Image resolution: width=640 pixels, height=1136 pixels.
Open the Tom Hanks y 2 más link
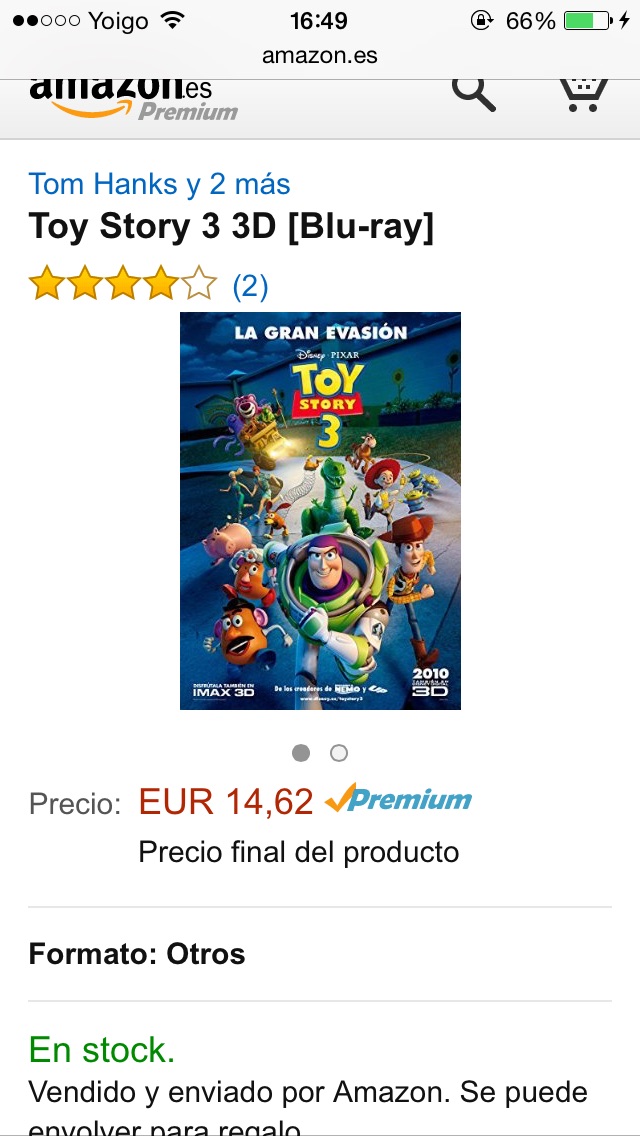(159, 184)
